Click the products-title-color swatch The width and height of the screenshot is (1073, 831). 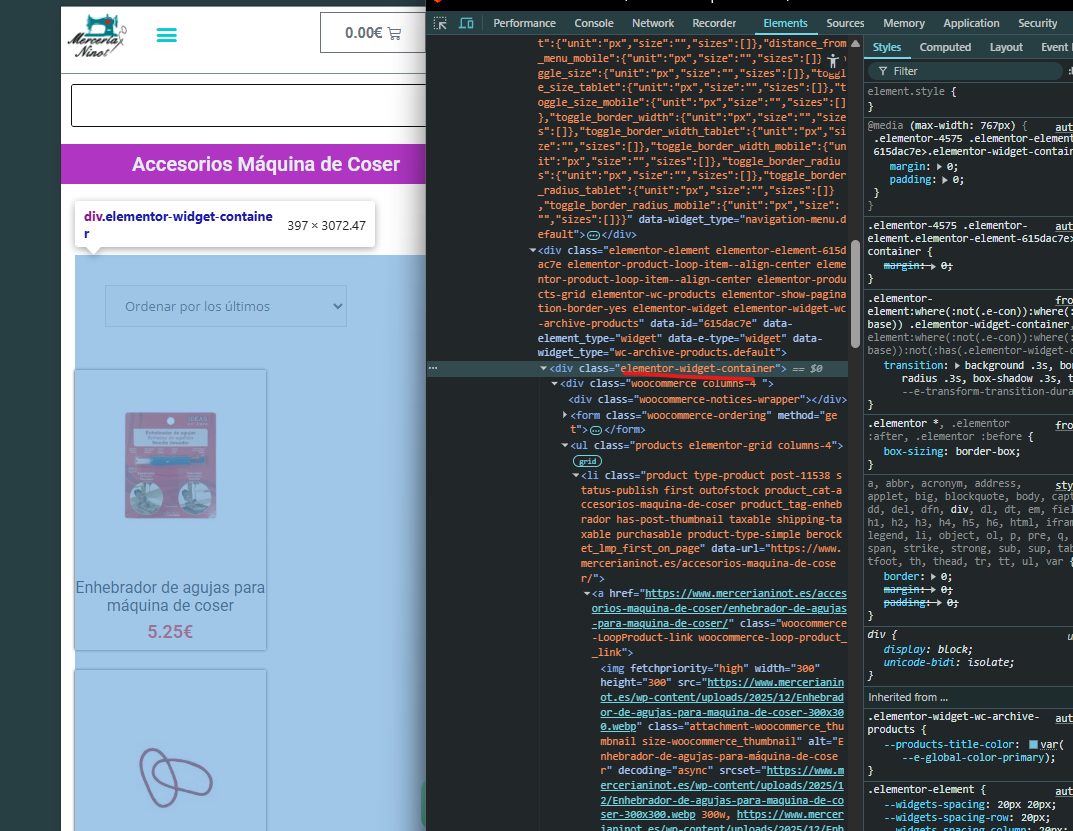click(x=1034, y=745)
